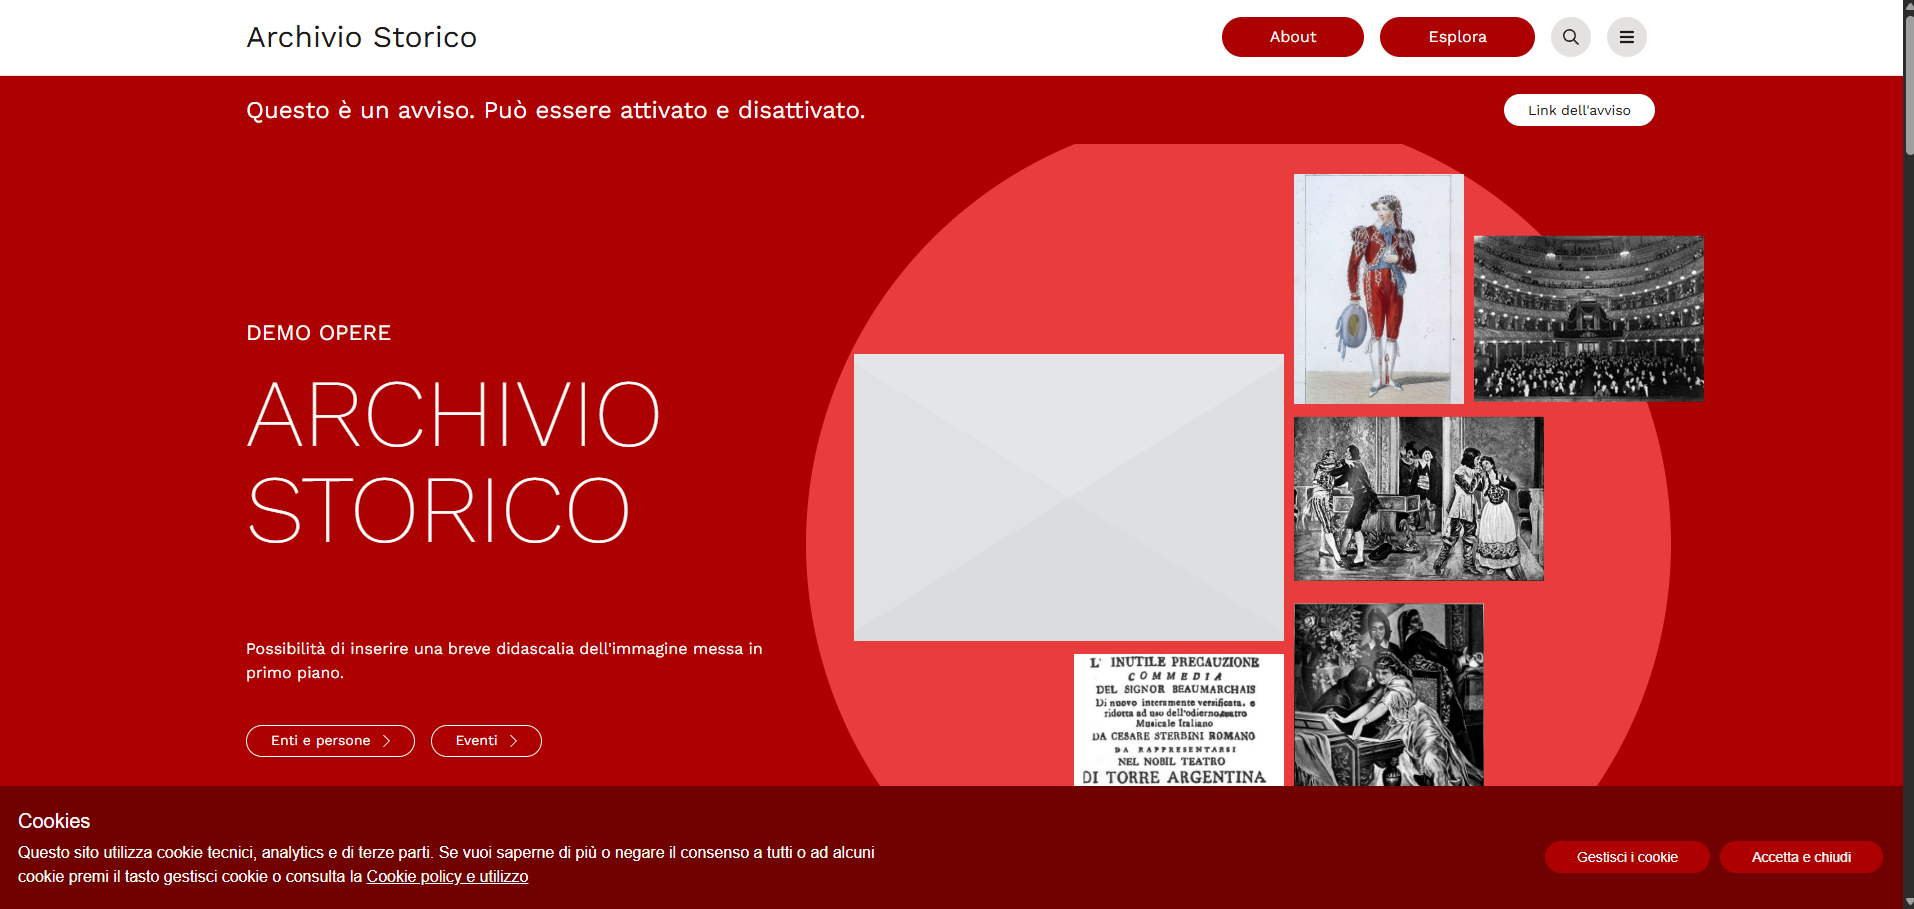The image size is (1914, 909).
Task: Open the hamburger menu icon
Action: (x=1626, y=37)
